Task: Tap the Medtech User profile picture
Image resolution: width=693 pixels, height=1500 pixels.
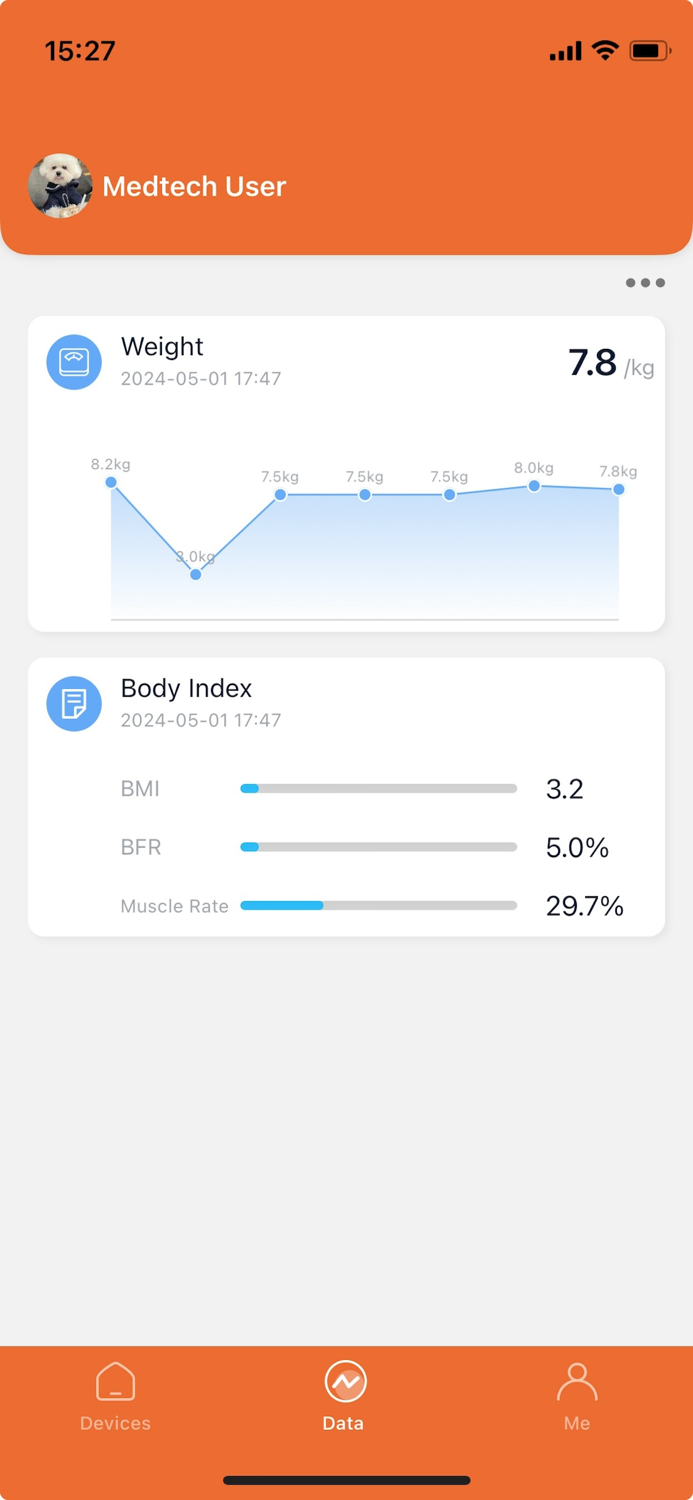Action: (x=60, y=186)
